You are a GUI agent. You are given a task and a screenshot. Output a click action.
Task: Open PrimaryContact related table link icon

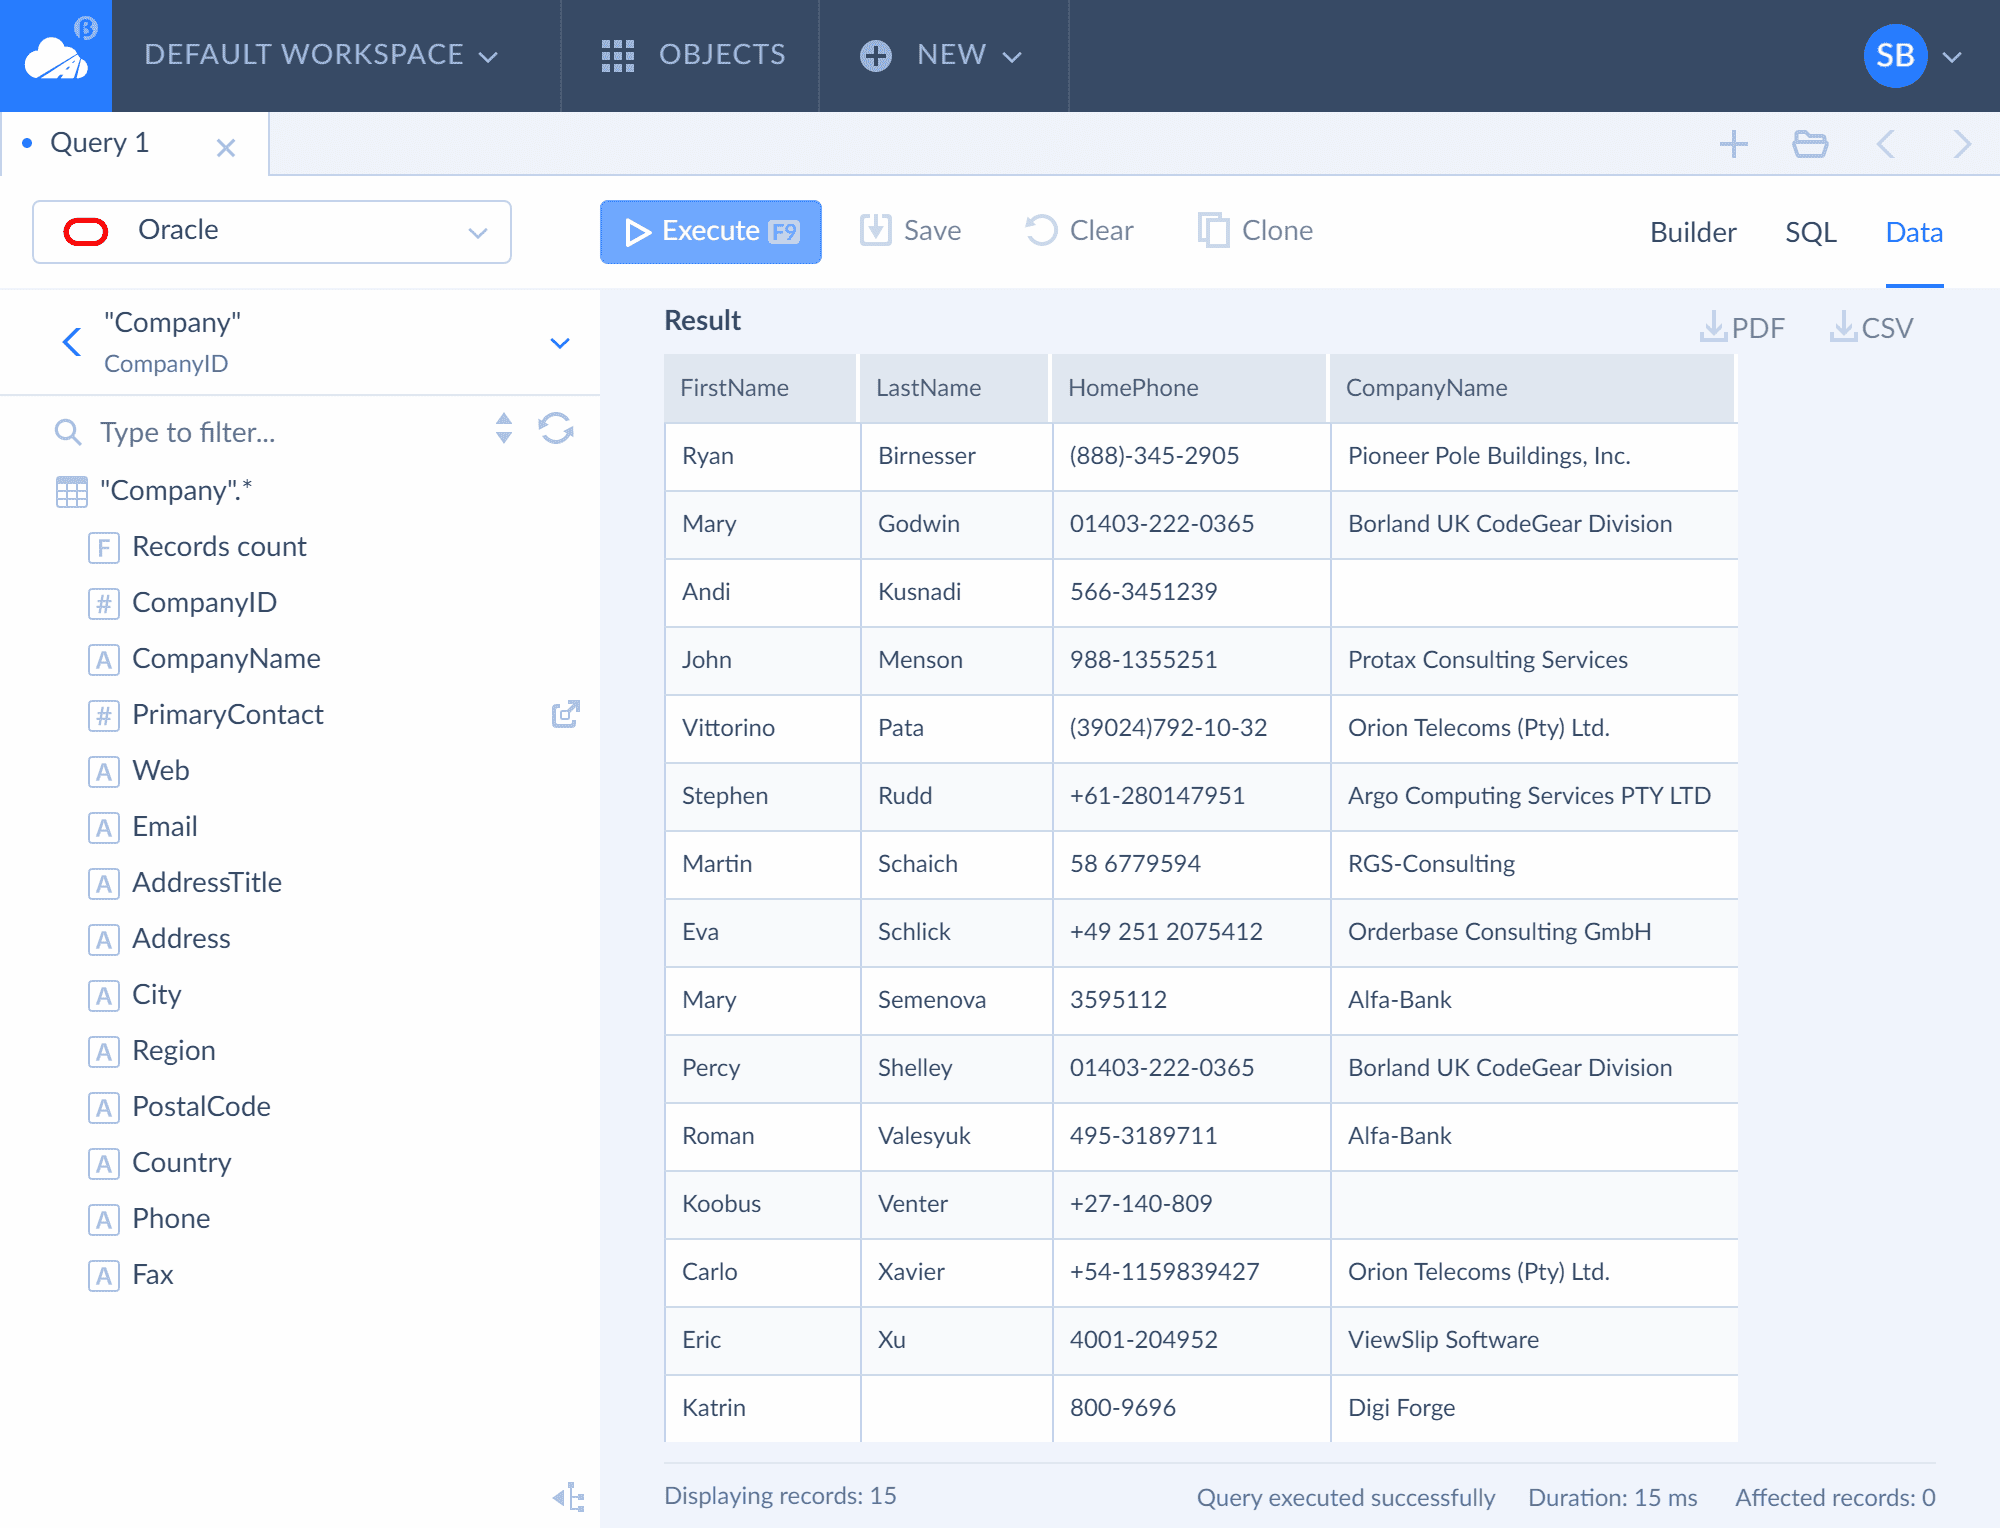click(566, 714)
